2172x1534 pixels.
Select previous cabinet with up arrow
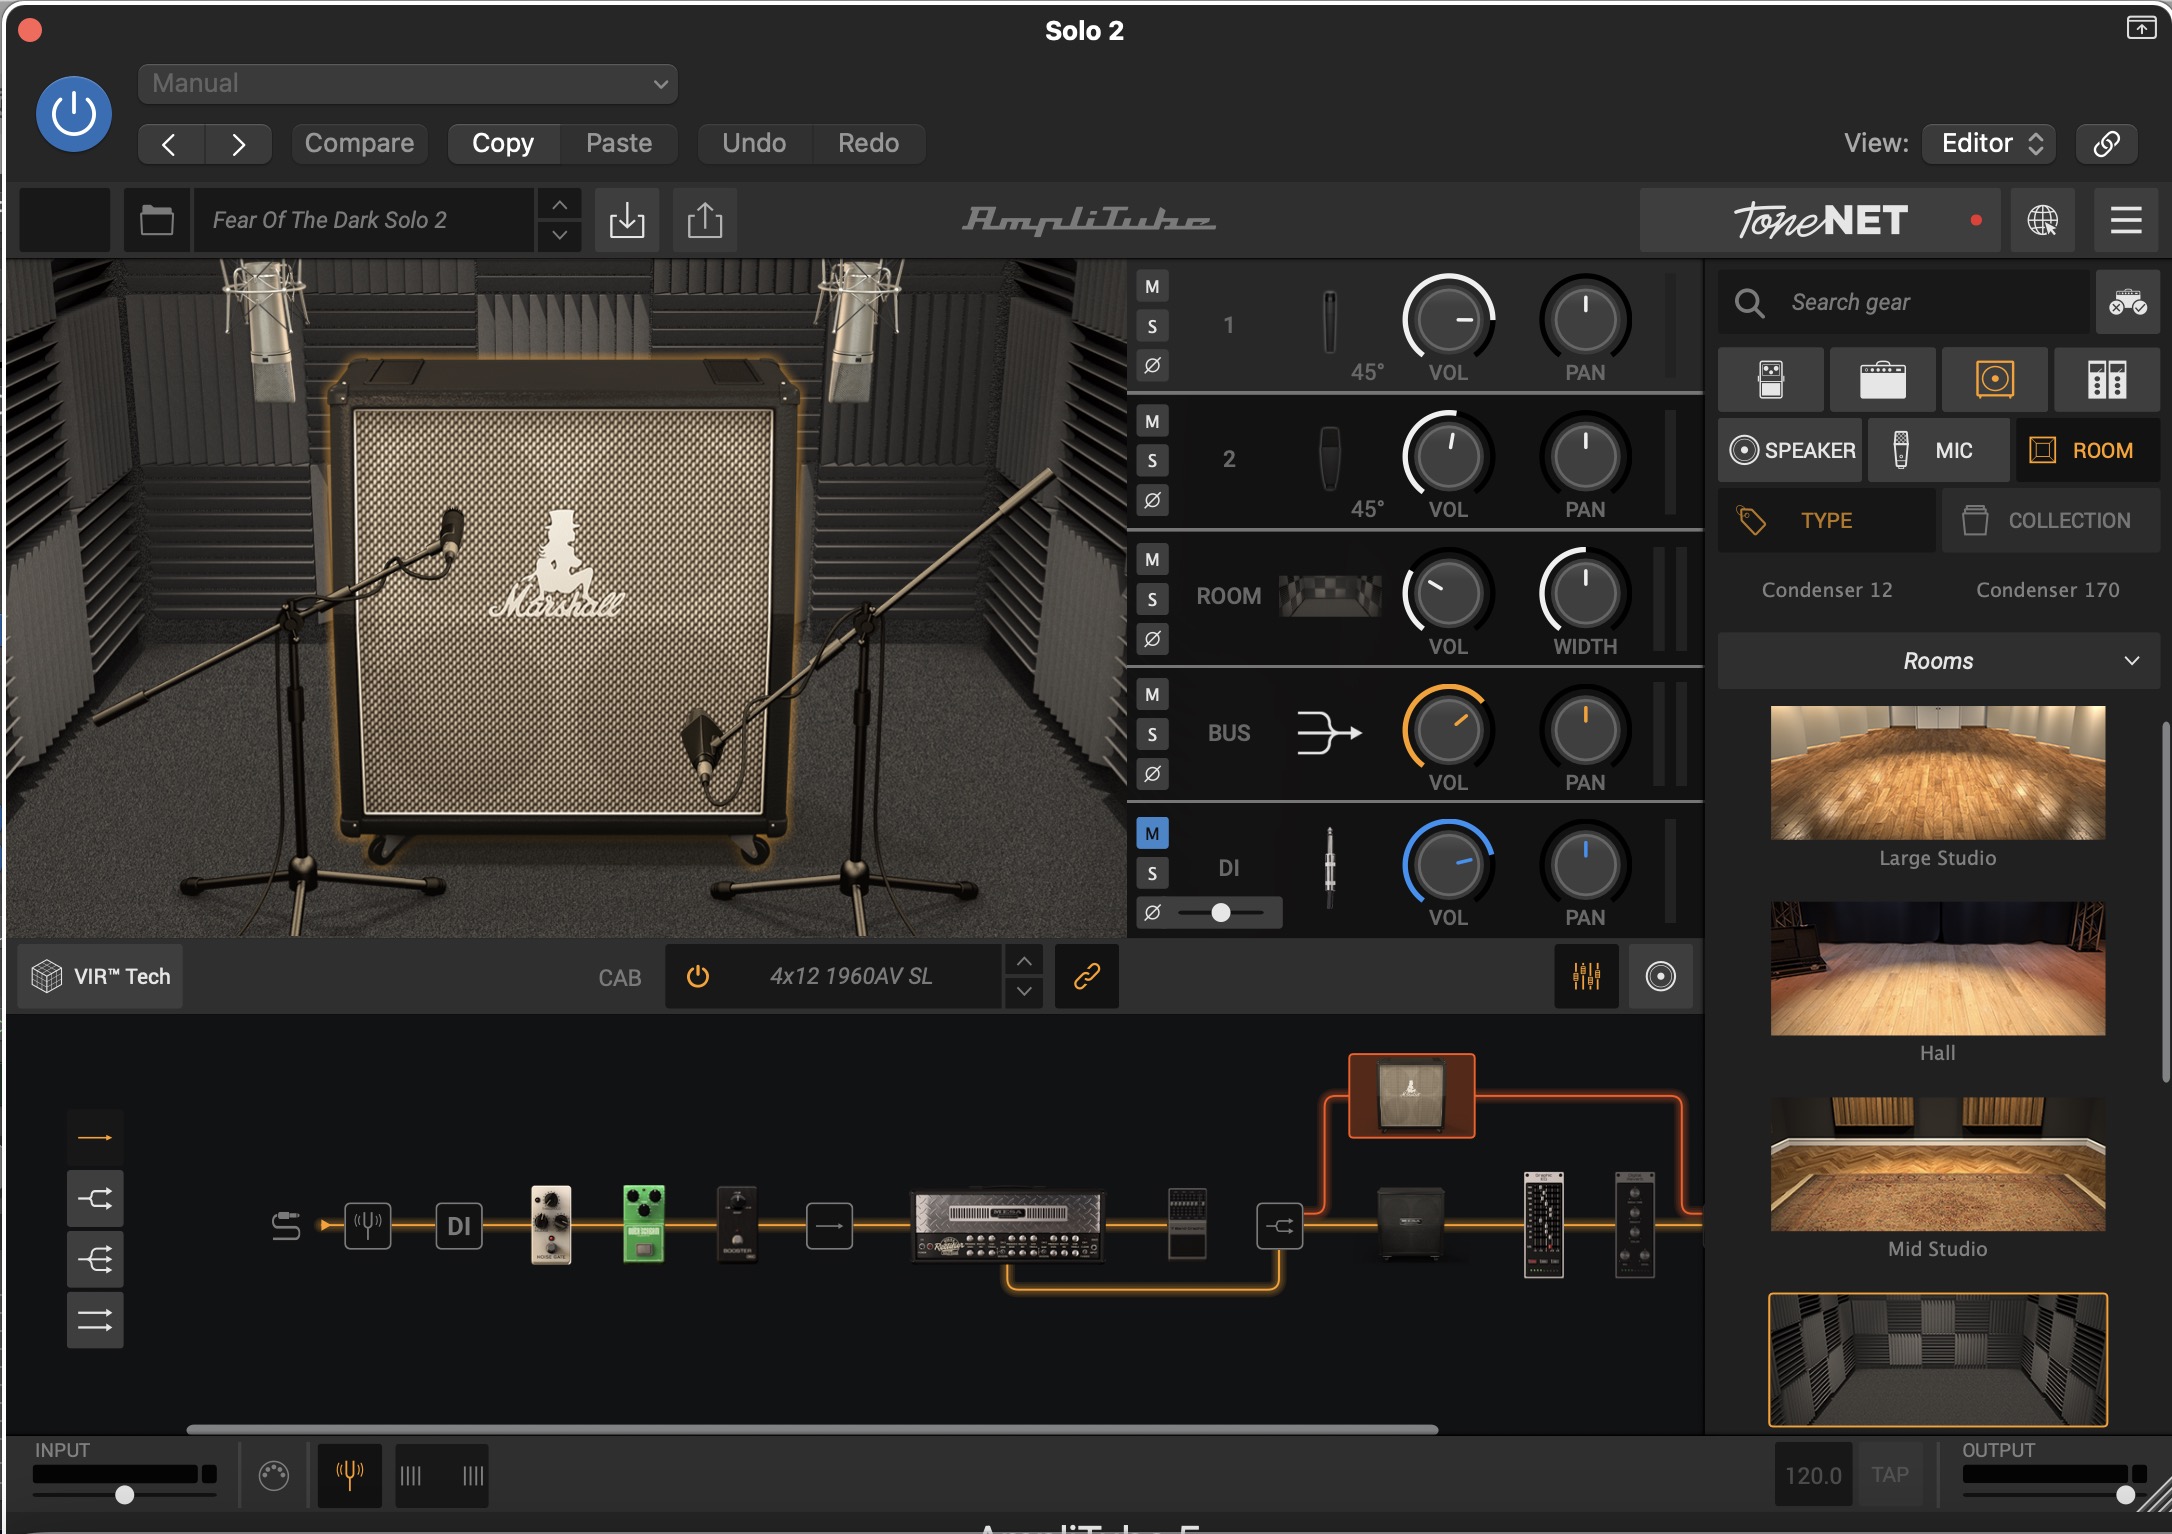(1024, 962)
